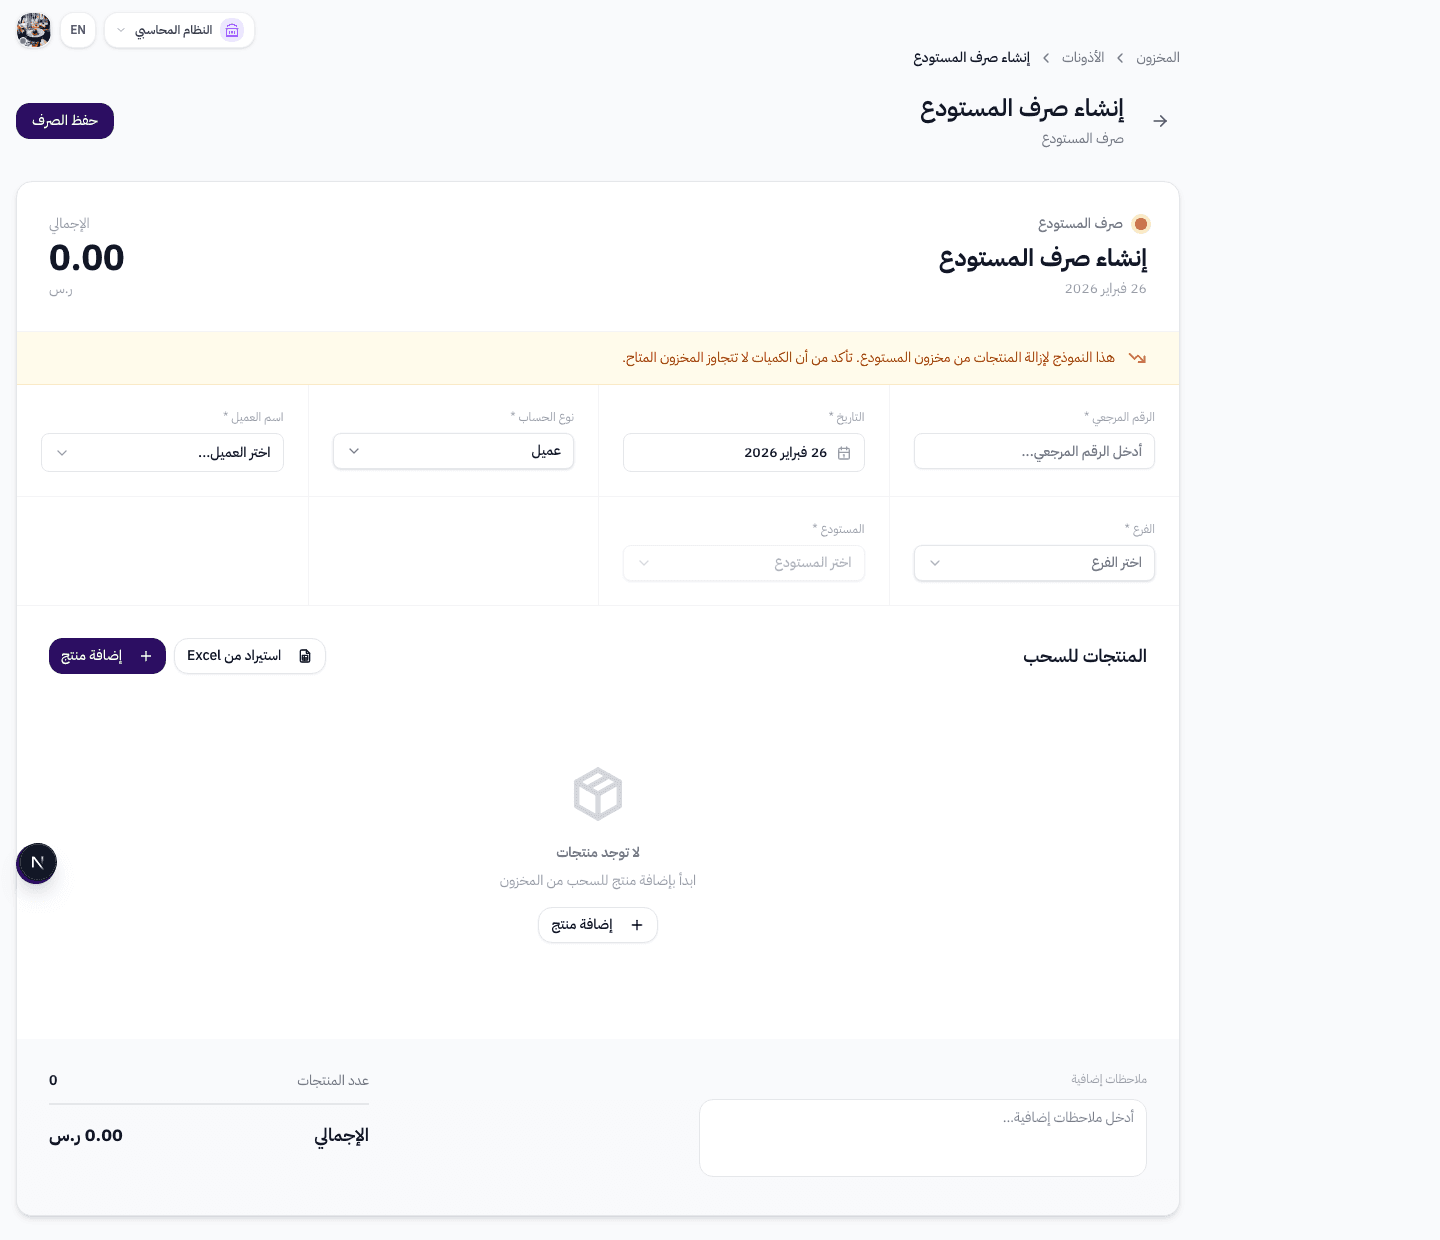Viewport: 1440px width, 1240px height.
Task: Open the account type dropdown showing عميل
Action: 453,451
